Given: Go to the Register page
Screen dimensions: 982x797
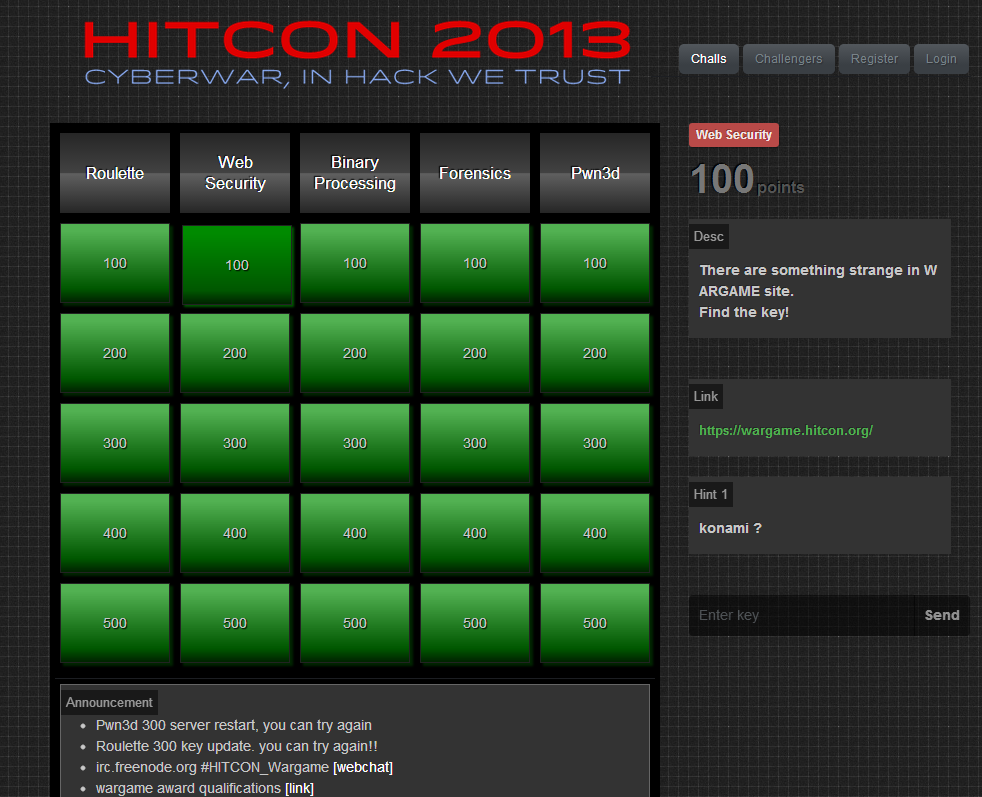Looking at the screenshot, I should pyautogui.click(x=874, y=59).
